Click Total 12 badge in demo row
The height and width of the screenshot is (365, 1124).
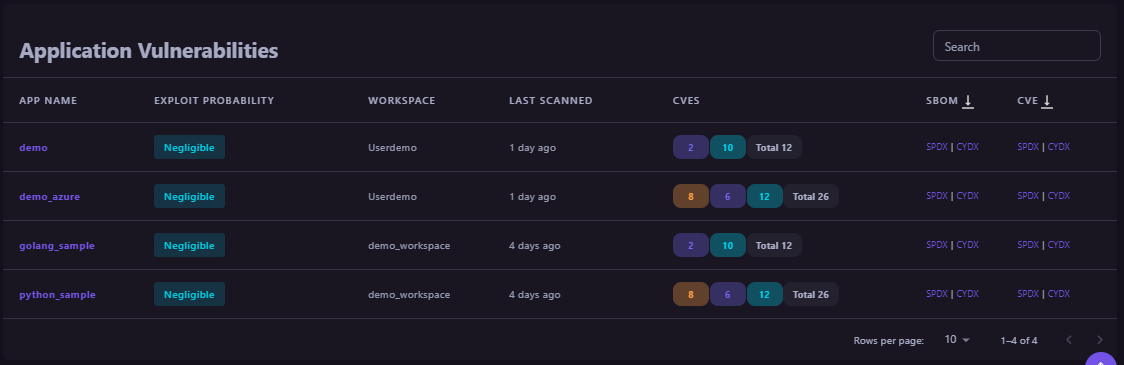(774, 148)
